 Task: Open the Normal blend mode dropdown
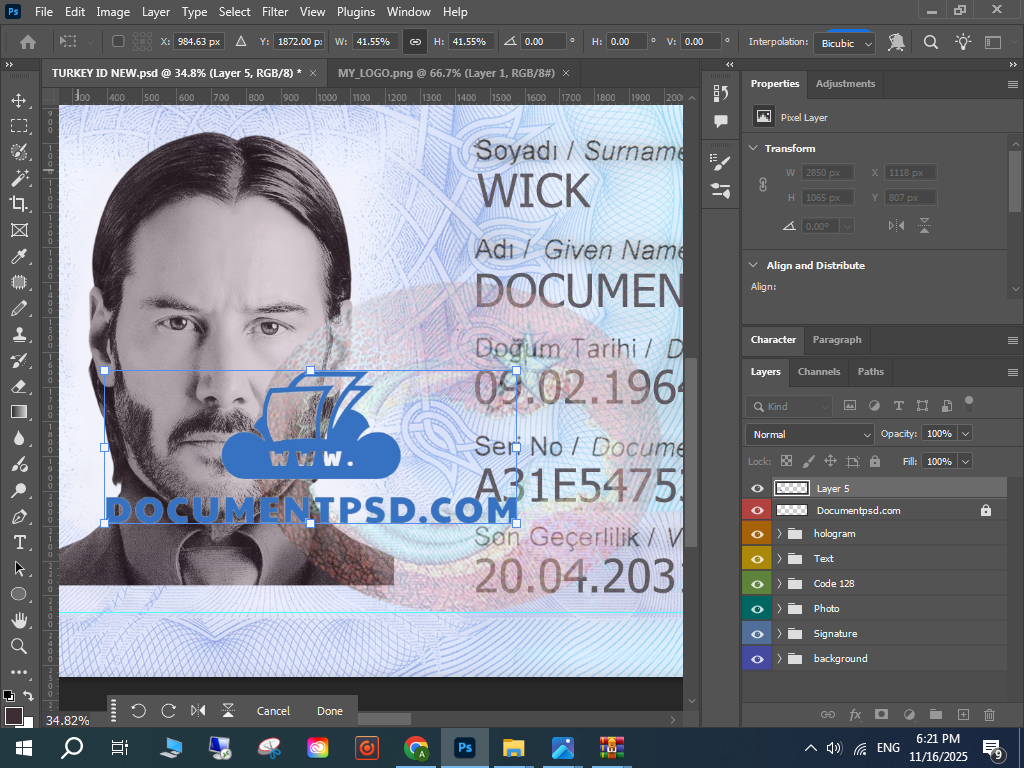pyautogui.click(x=809, y=434)
